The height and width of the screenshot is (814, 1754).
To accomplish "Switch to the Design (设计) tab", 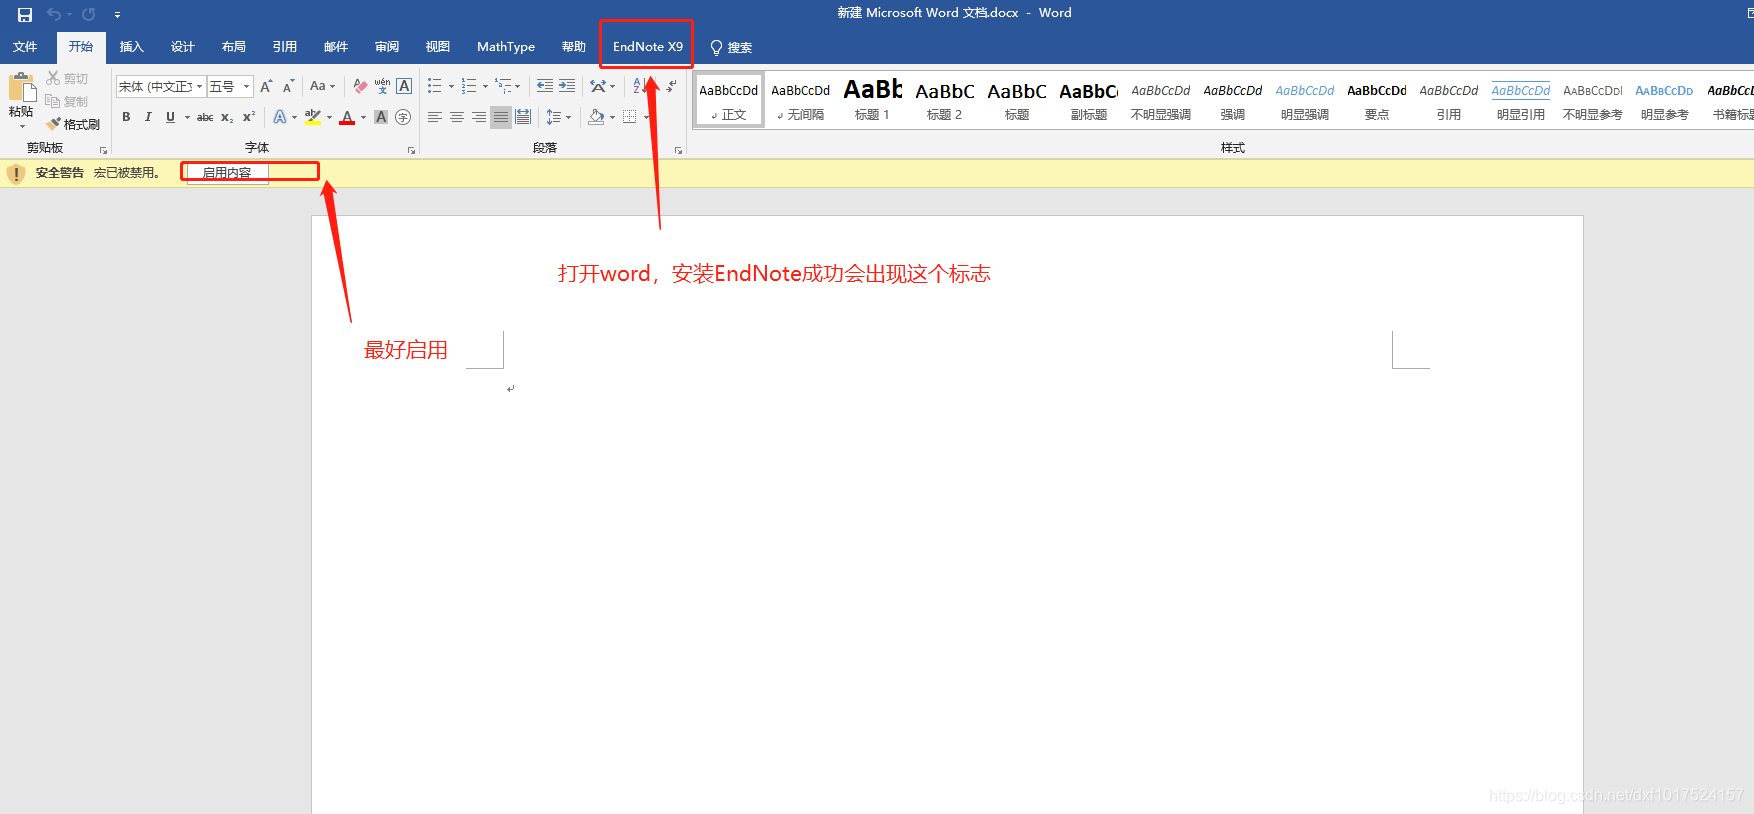I will pos(183,47).
